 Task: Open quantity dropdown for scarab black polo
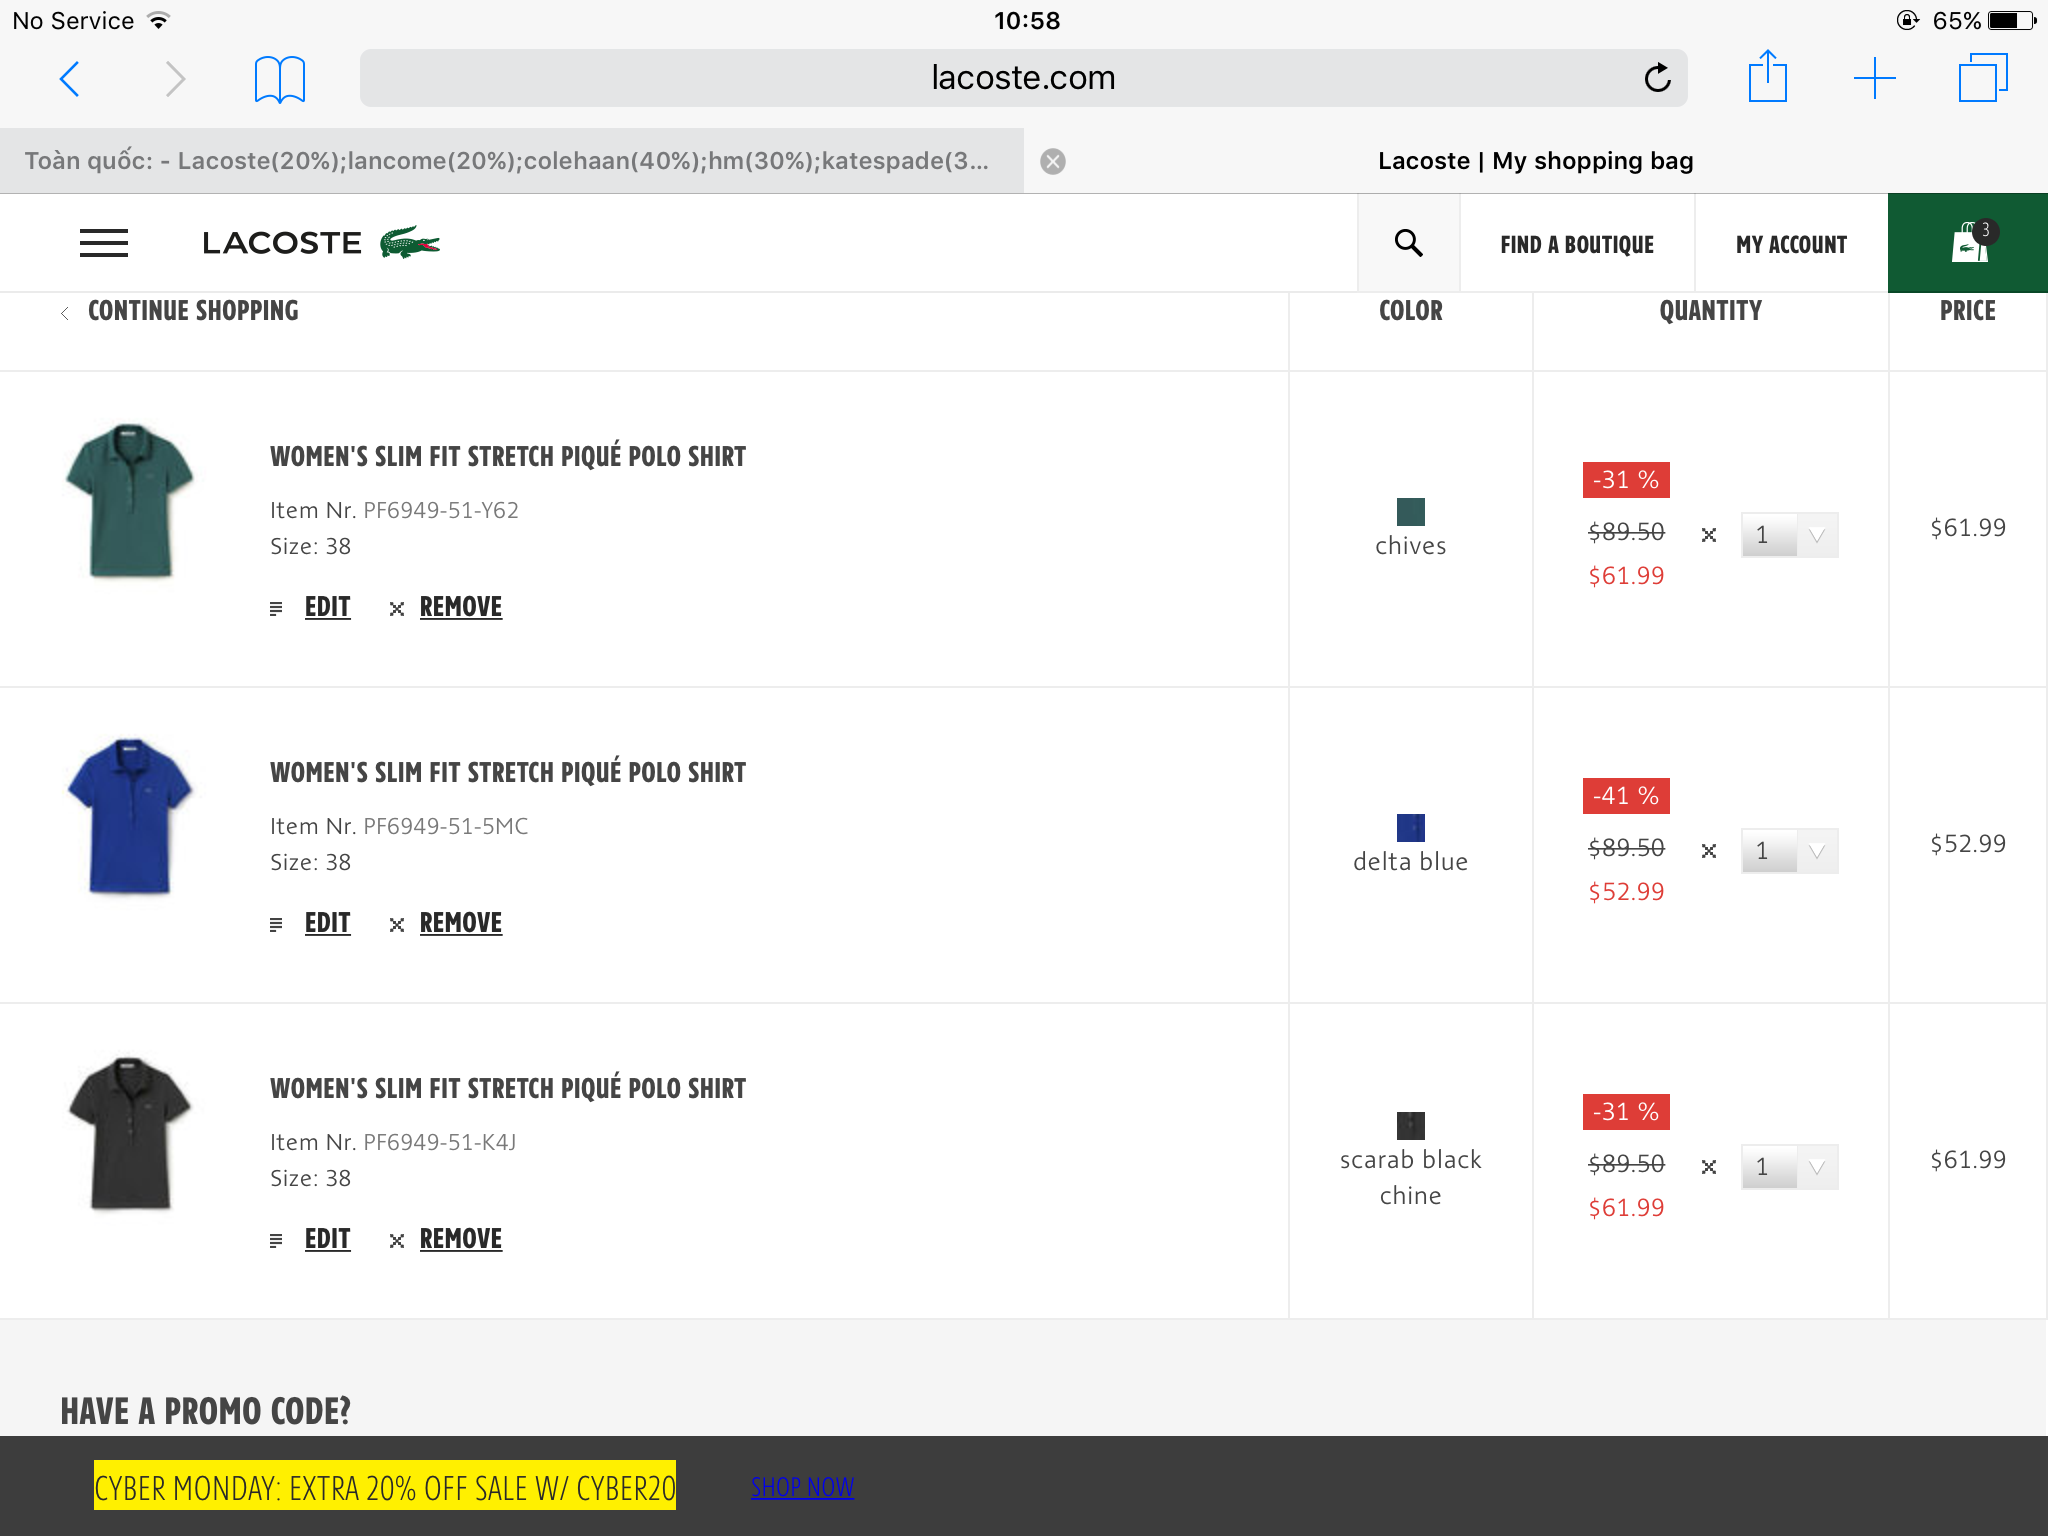[x=1789, y=1167]
